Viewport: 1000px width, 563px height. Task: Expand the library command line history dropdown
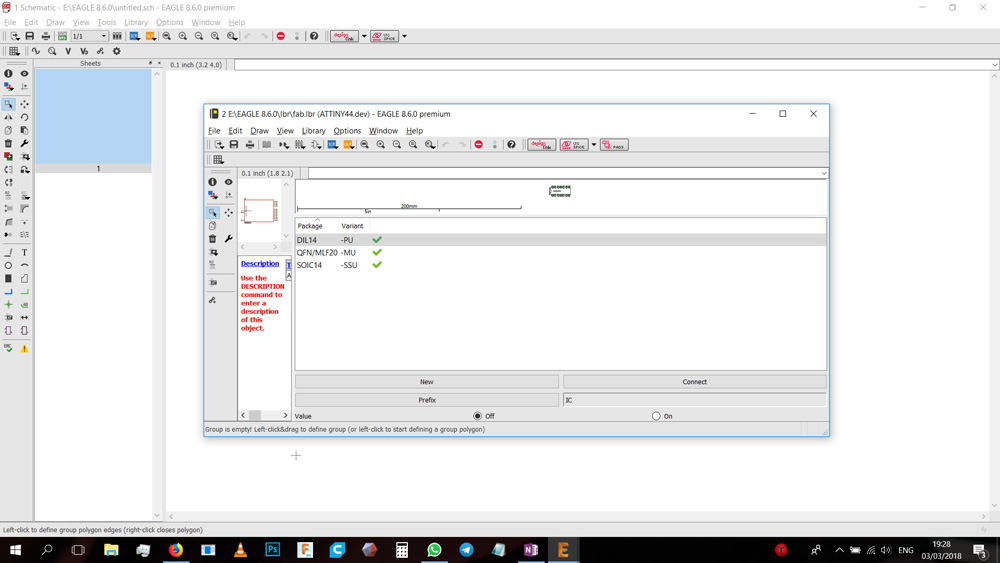pos(823,173)
